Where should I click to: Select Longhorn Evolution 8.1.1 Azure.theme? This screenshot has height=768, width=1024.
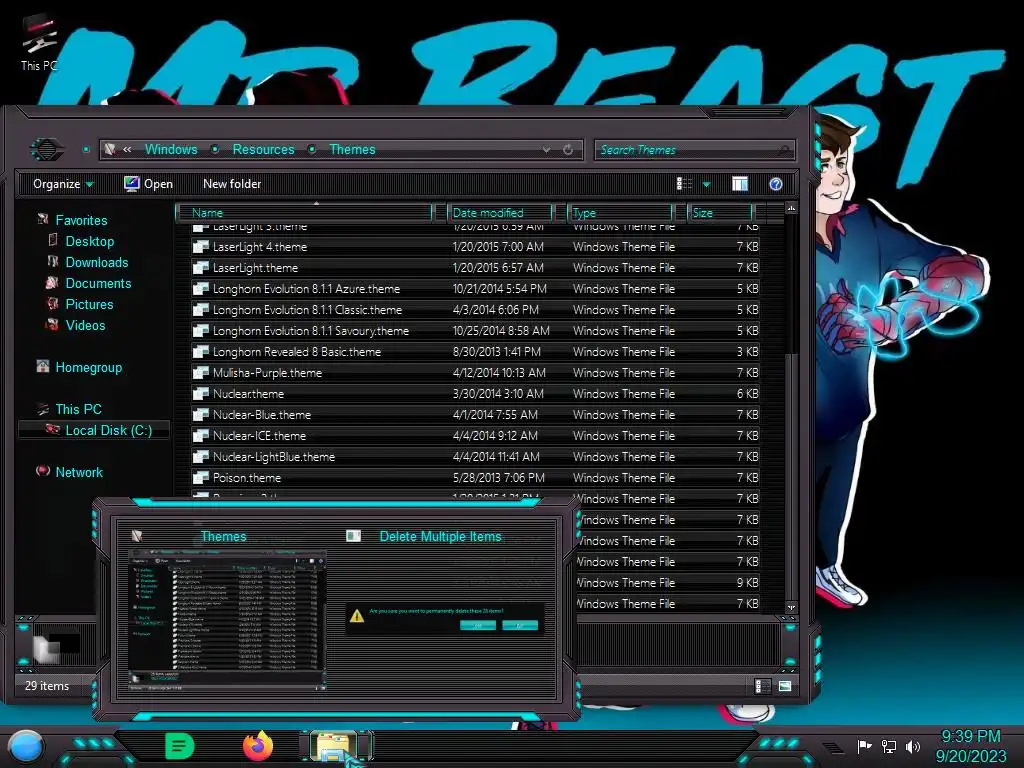306,289
